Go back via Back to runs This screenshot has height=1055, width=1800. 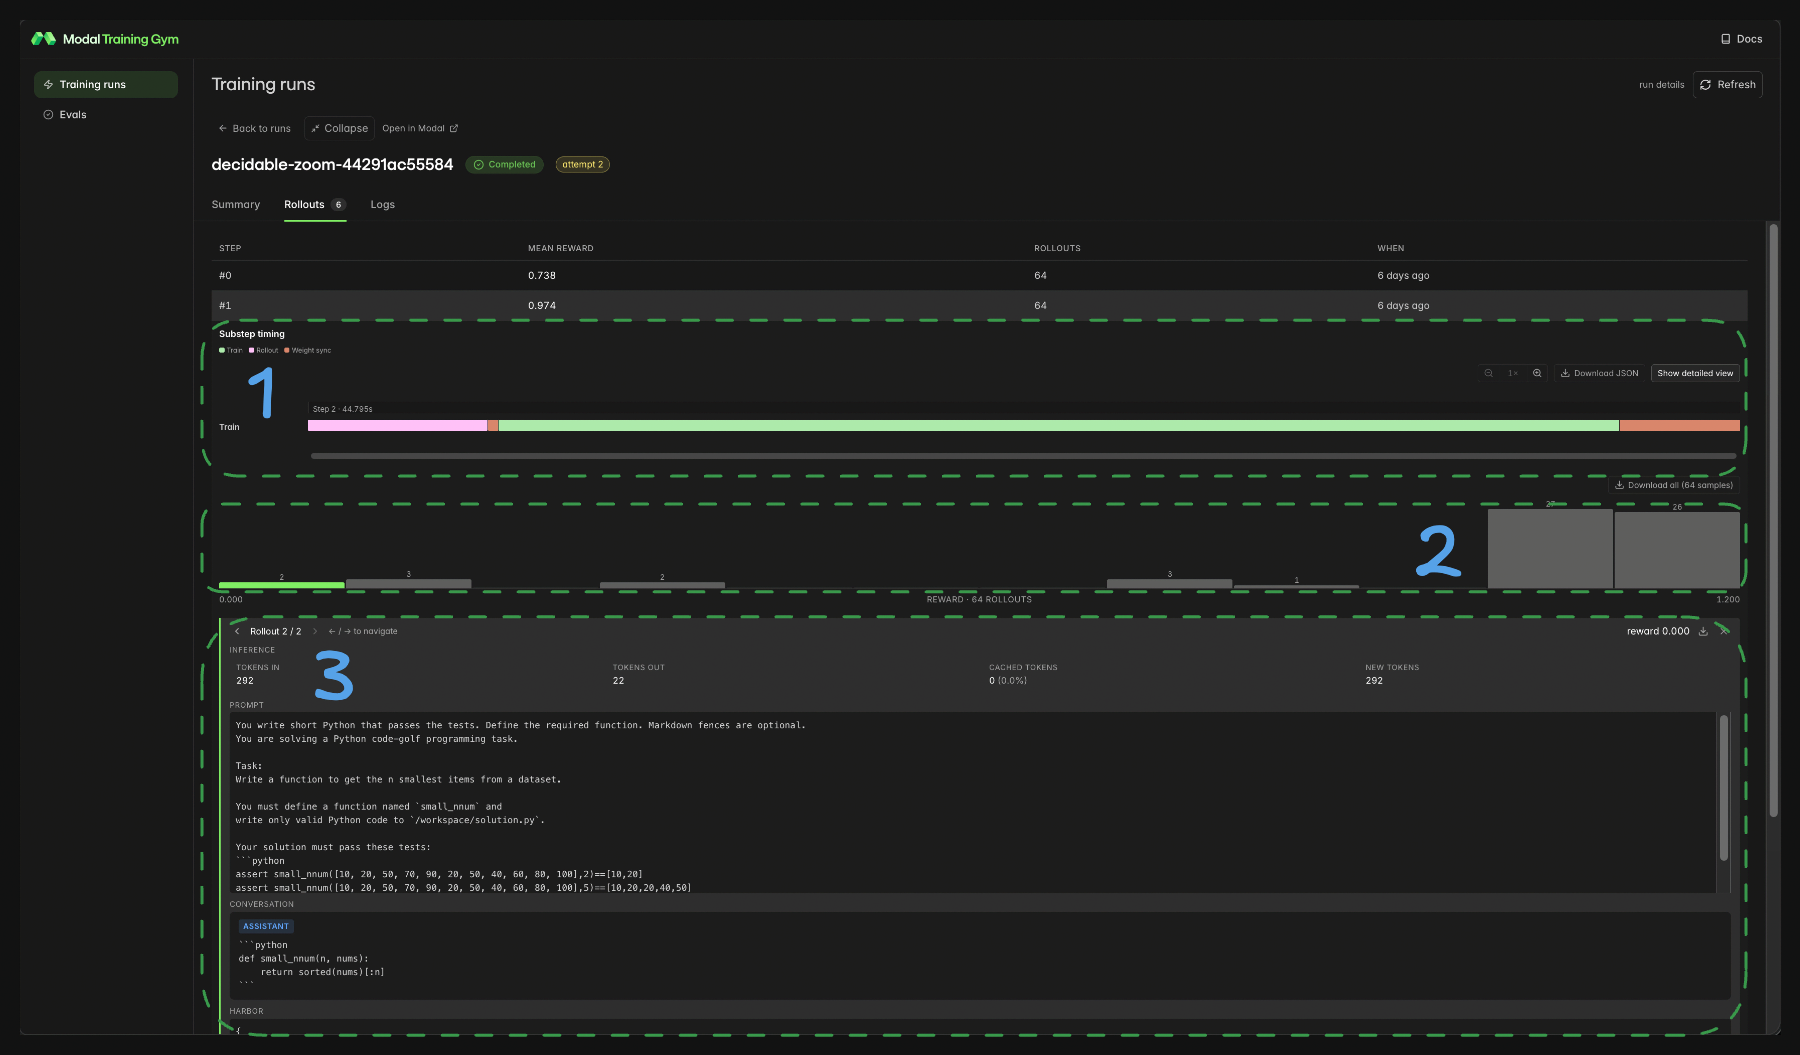[x=254, y=128]
